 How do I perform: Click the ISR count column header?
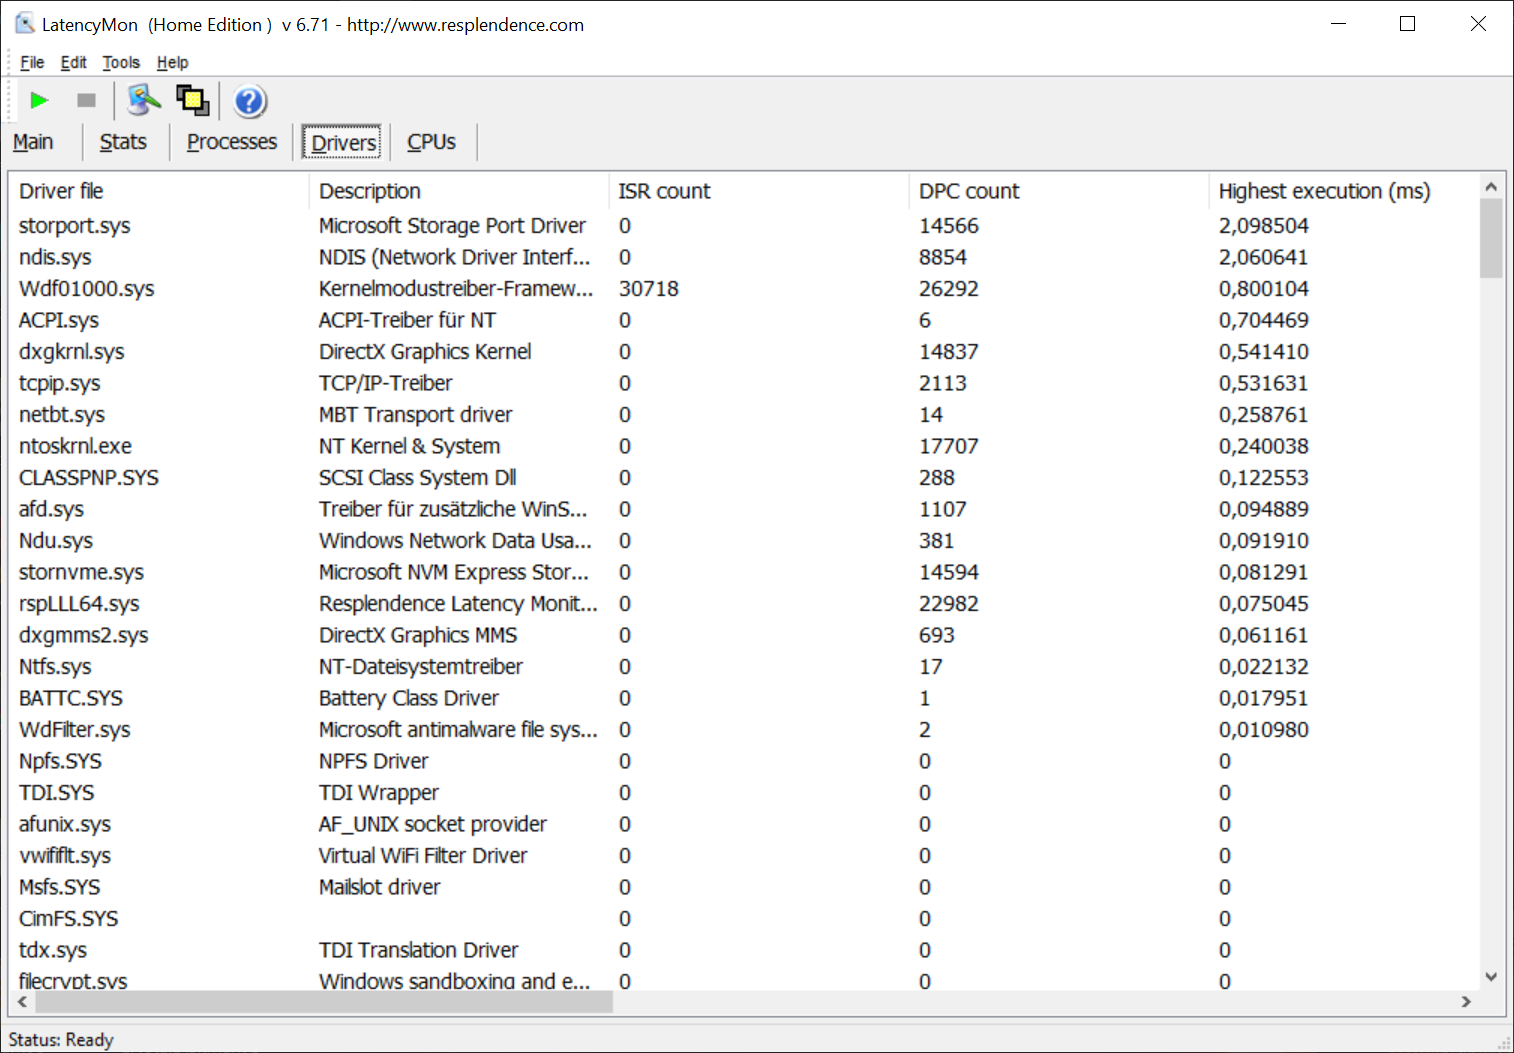point(664,191)
